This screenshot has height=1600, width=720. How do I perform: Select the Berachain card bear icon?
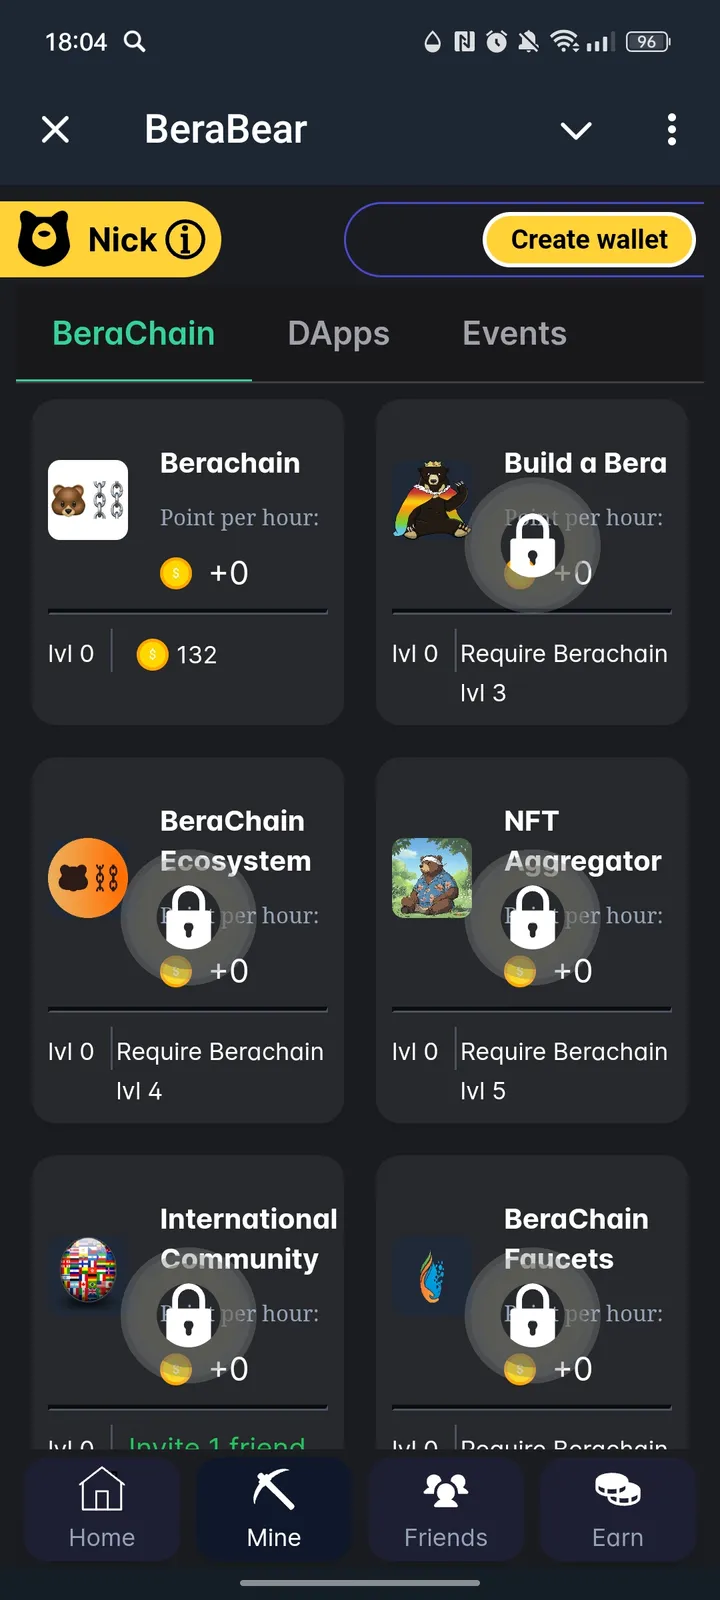tap(88, 500)
